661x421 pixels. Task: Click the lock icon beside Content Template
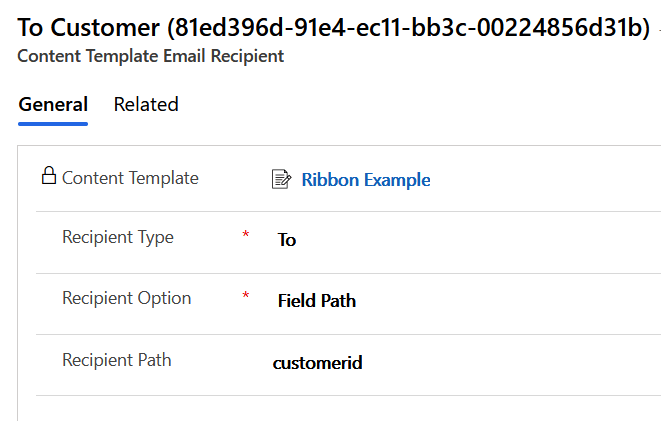coord(48,177)
